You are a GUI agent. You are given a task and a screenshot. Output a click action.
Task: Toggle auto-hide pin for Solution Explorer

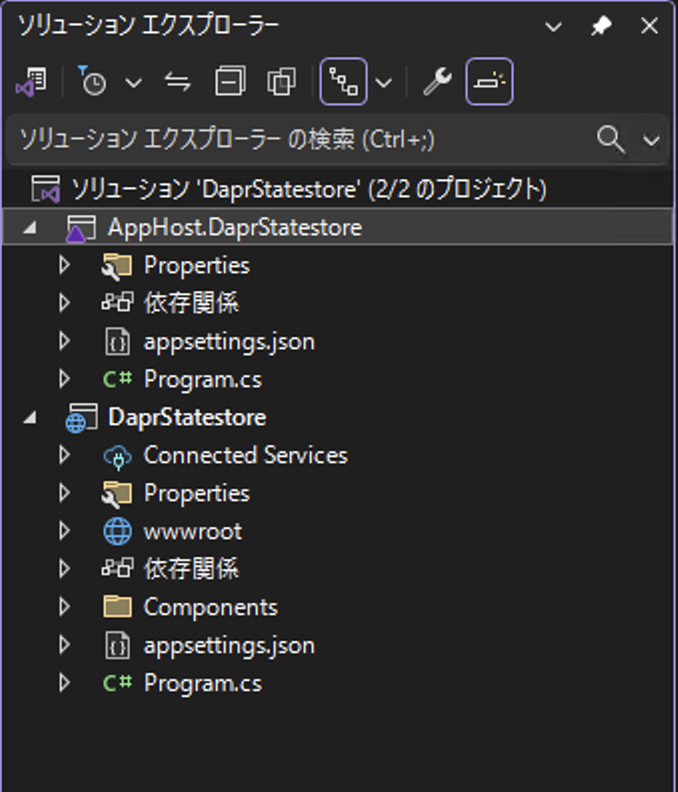point(601,26)
